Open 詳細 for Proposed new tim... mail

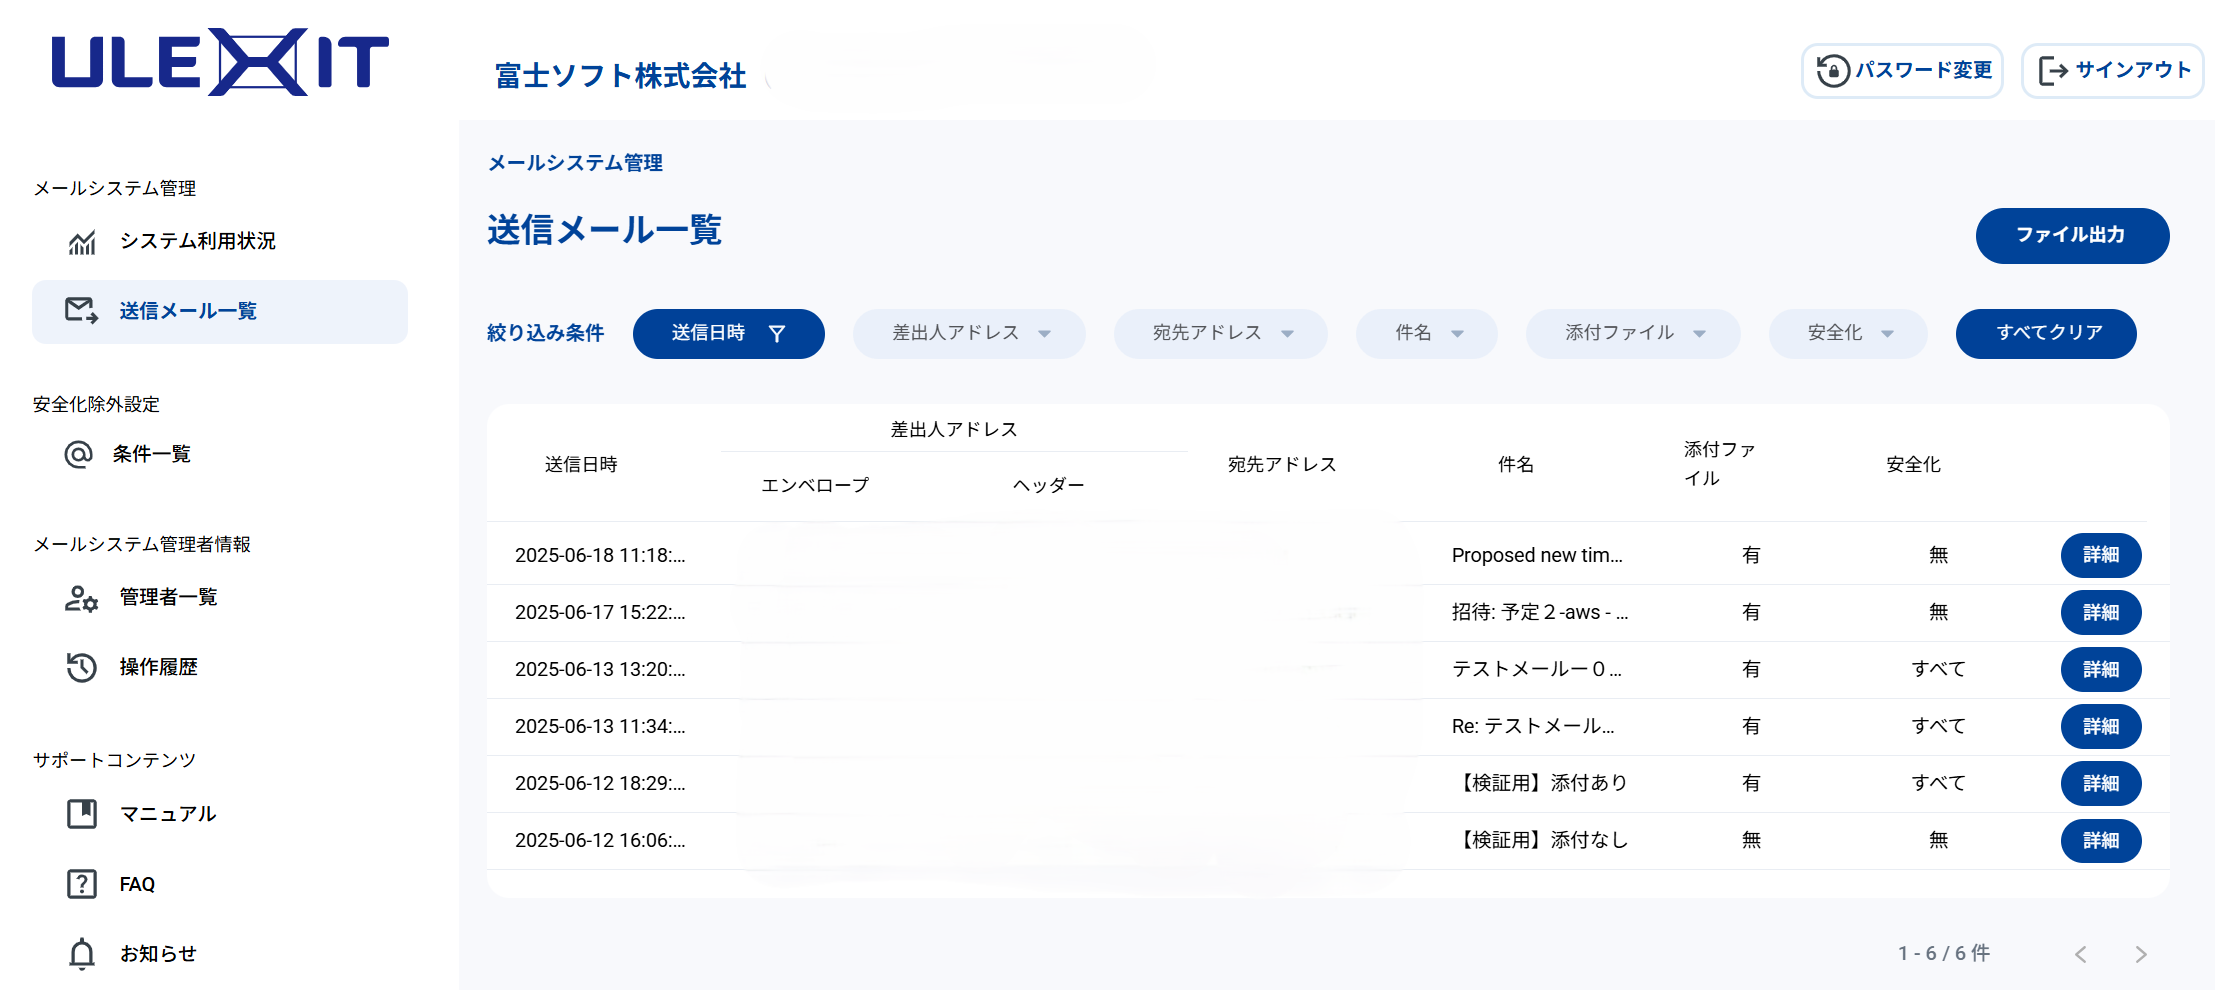tap(2101, 555)
